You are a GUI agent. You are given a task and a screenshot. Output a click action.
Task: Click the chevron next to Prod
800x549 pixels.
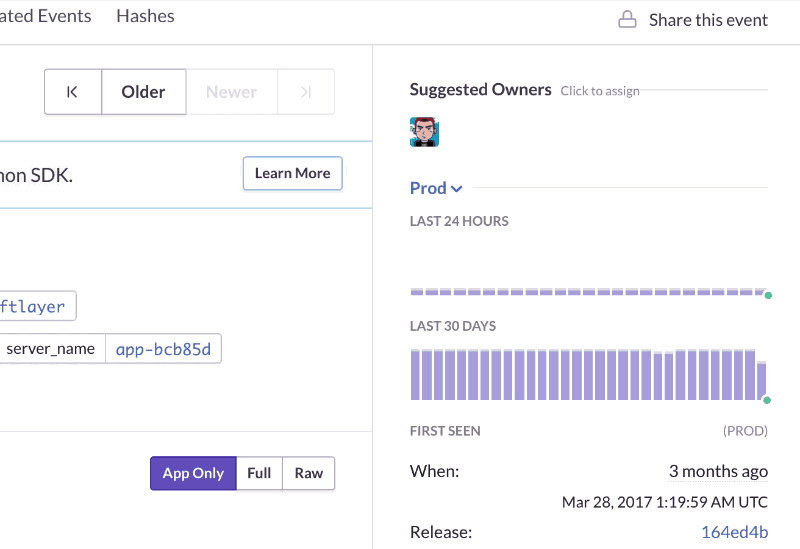(x=457, y=189)
